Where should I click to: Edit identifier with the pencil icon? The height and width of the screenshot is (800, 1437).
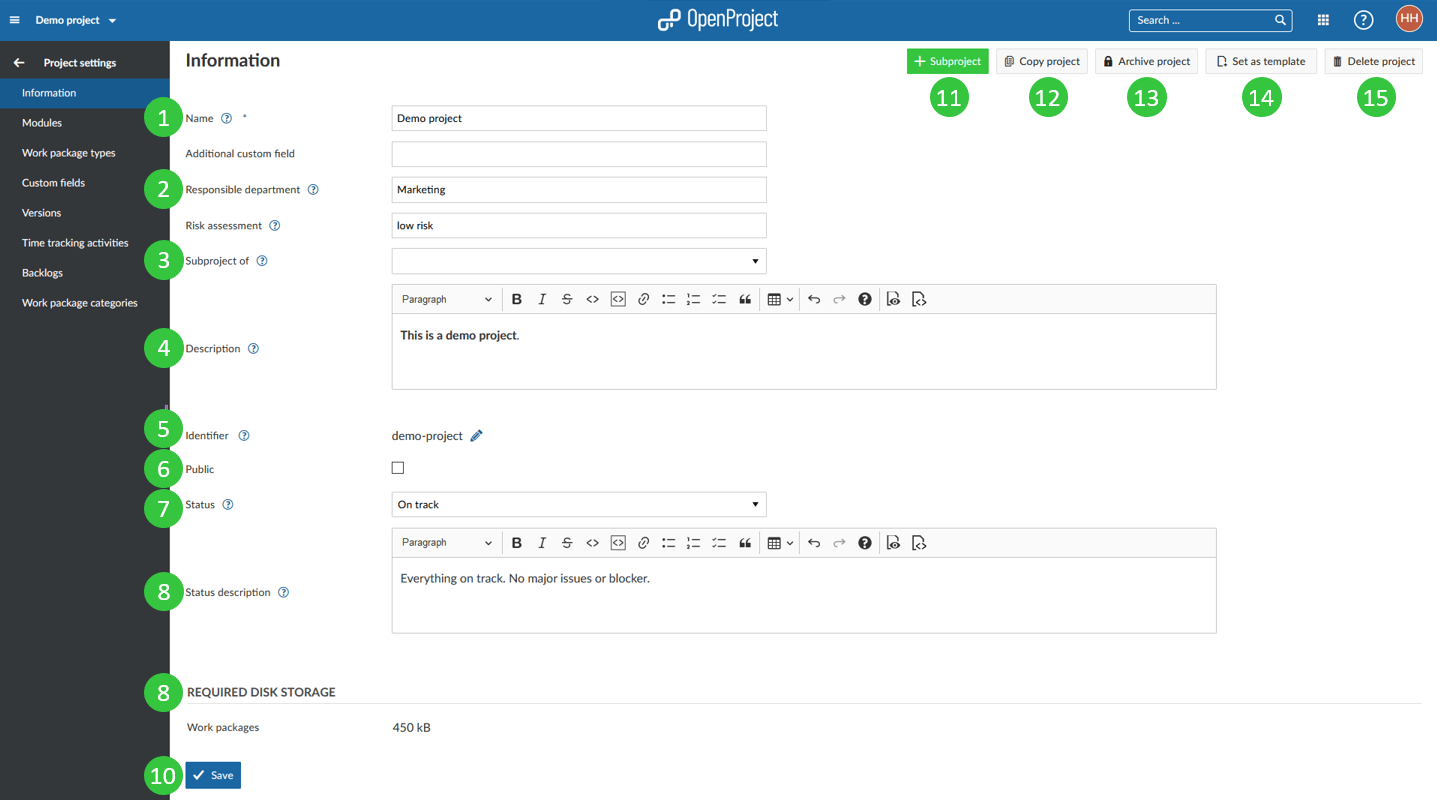pos(477,435)
